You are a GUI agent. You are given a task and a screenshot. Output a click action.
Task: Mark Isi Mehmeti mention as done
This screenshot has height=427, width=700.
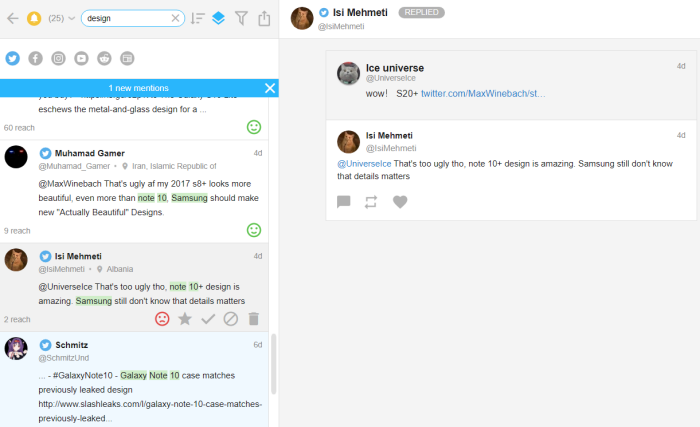click(x=208, y=319)
